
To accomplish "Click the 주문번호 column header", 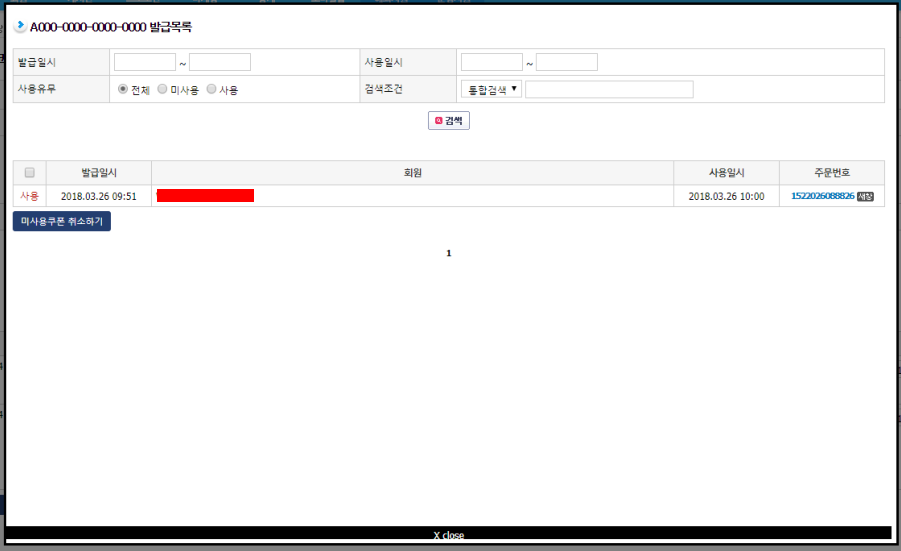I will pos(831,173).
